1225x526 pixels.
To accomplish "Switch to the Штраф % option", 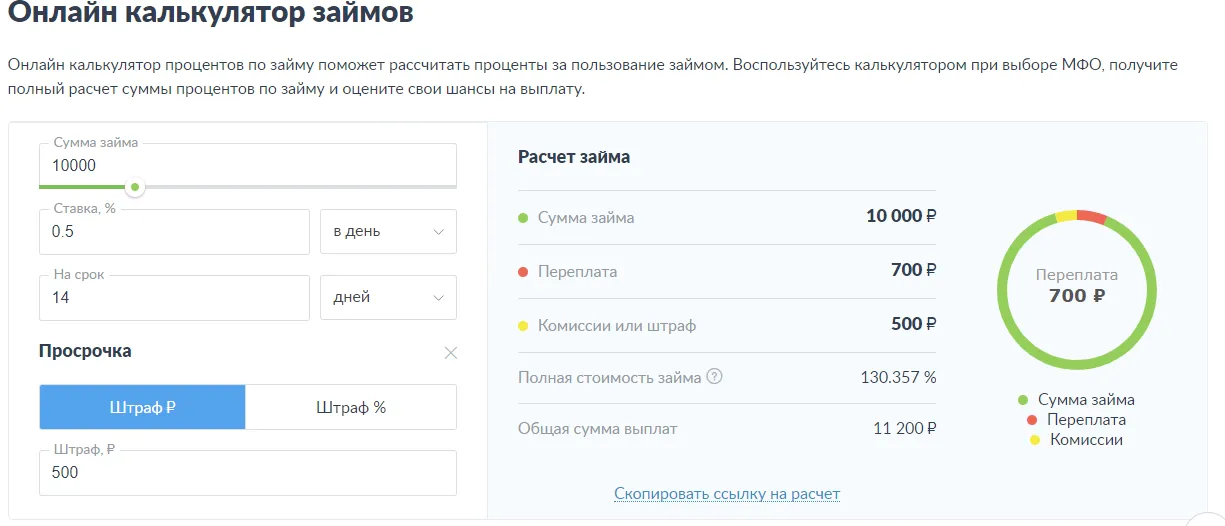I will pyautogui.click(x=351, y=407).
